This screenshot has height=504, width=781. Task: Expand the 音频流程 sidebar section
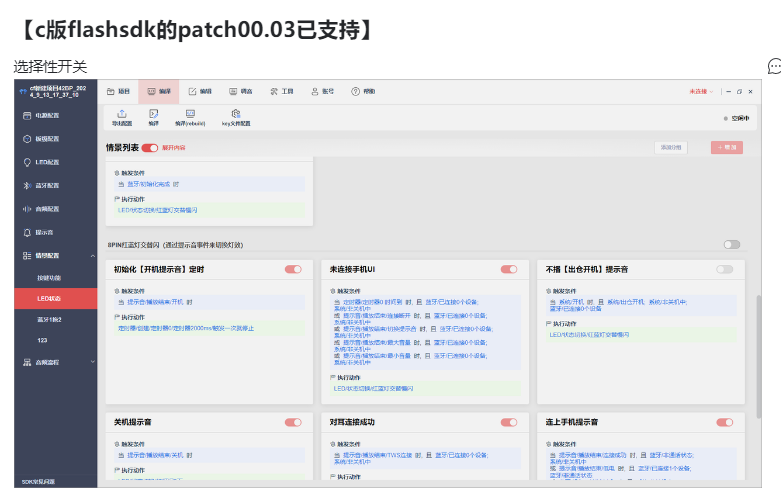click(x=93, y=362)
